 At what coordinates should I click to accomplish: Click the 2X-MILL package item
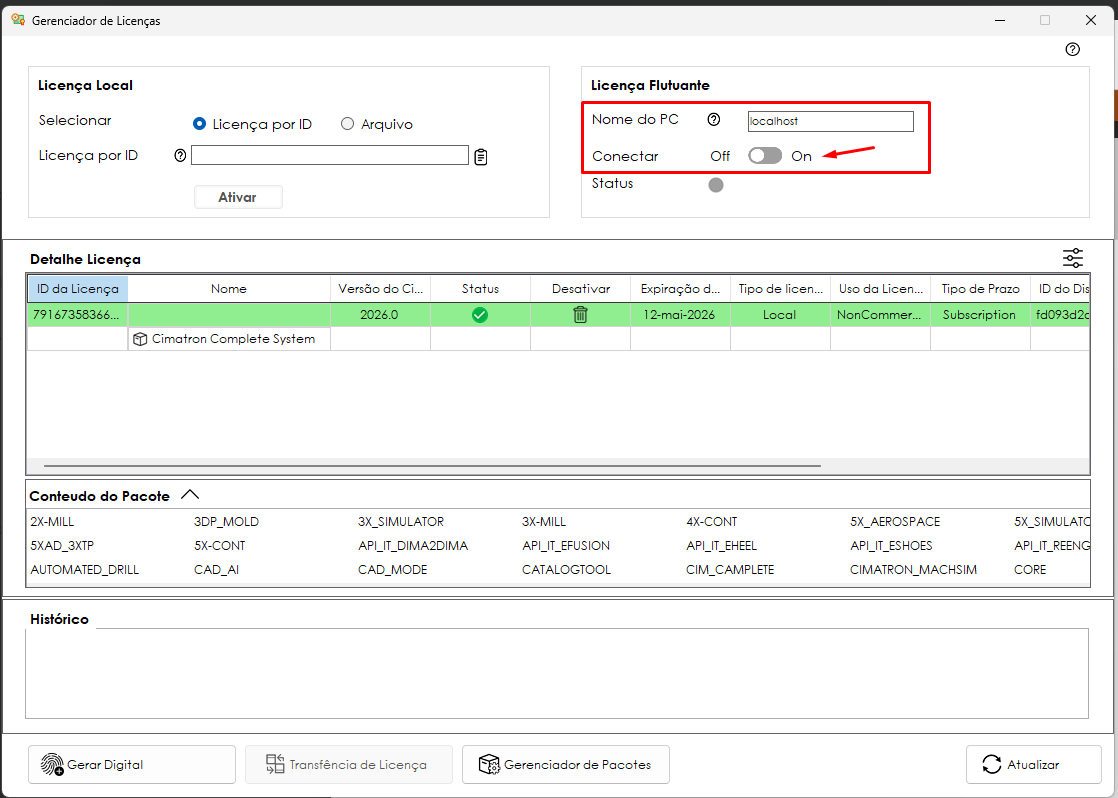coord(52,521)
